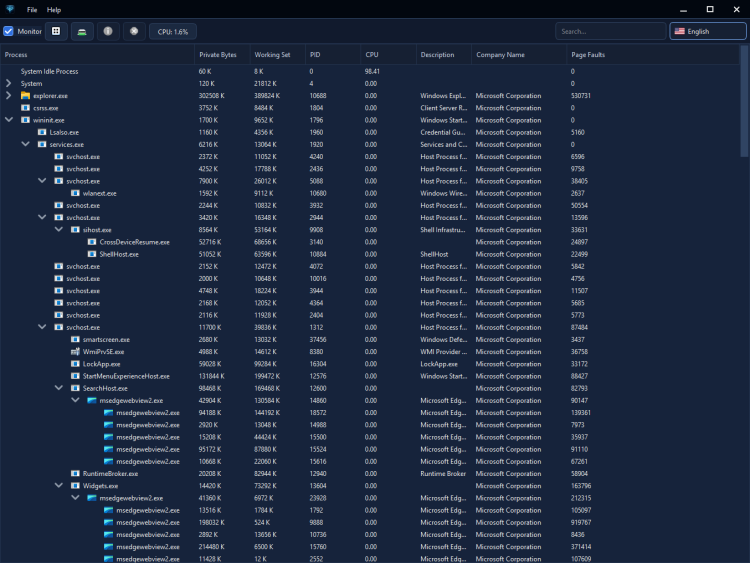750x563 pixels.
Task: Click the smartscreen.exe process icon
Action: tap(75, 340)
